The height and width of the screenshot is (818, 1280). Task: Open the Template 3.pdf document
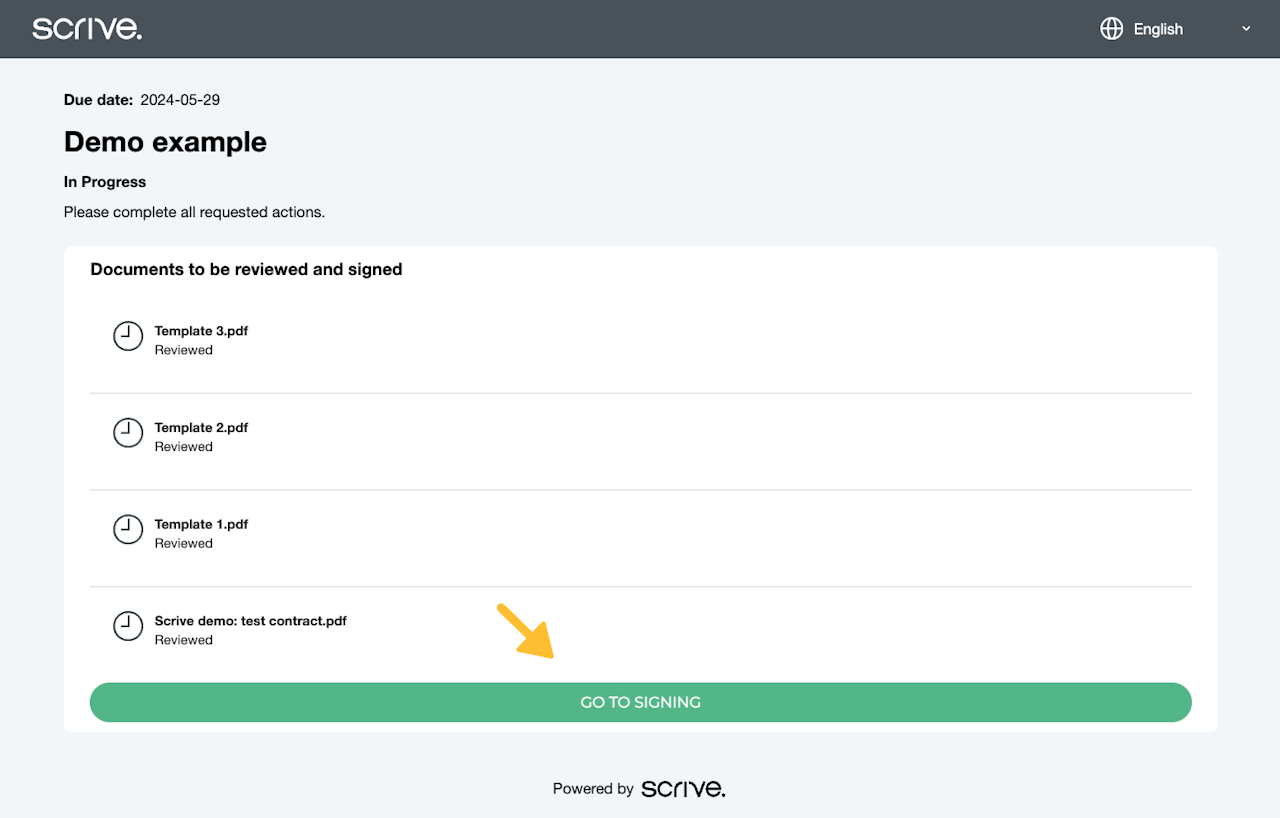[x=201, y=331]
